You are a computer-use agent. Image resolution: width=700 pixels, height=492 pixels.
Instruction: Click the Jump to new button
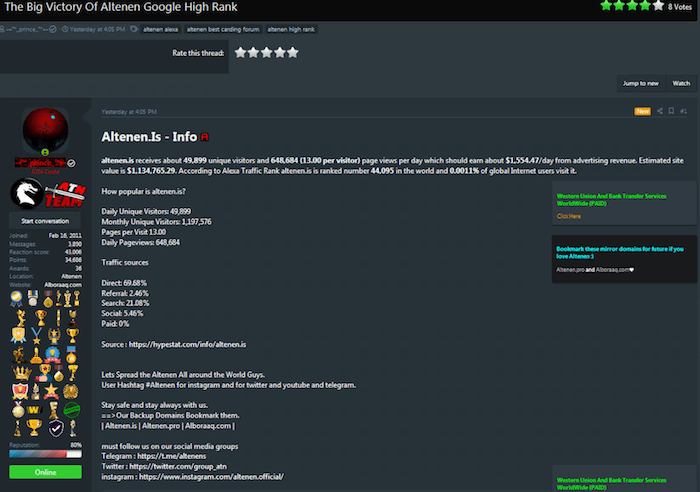[641, 83]
